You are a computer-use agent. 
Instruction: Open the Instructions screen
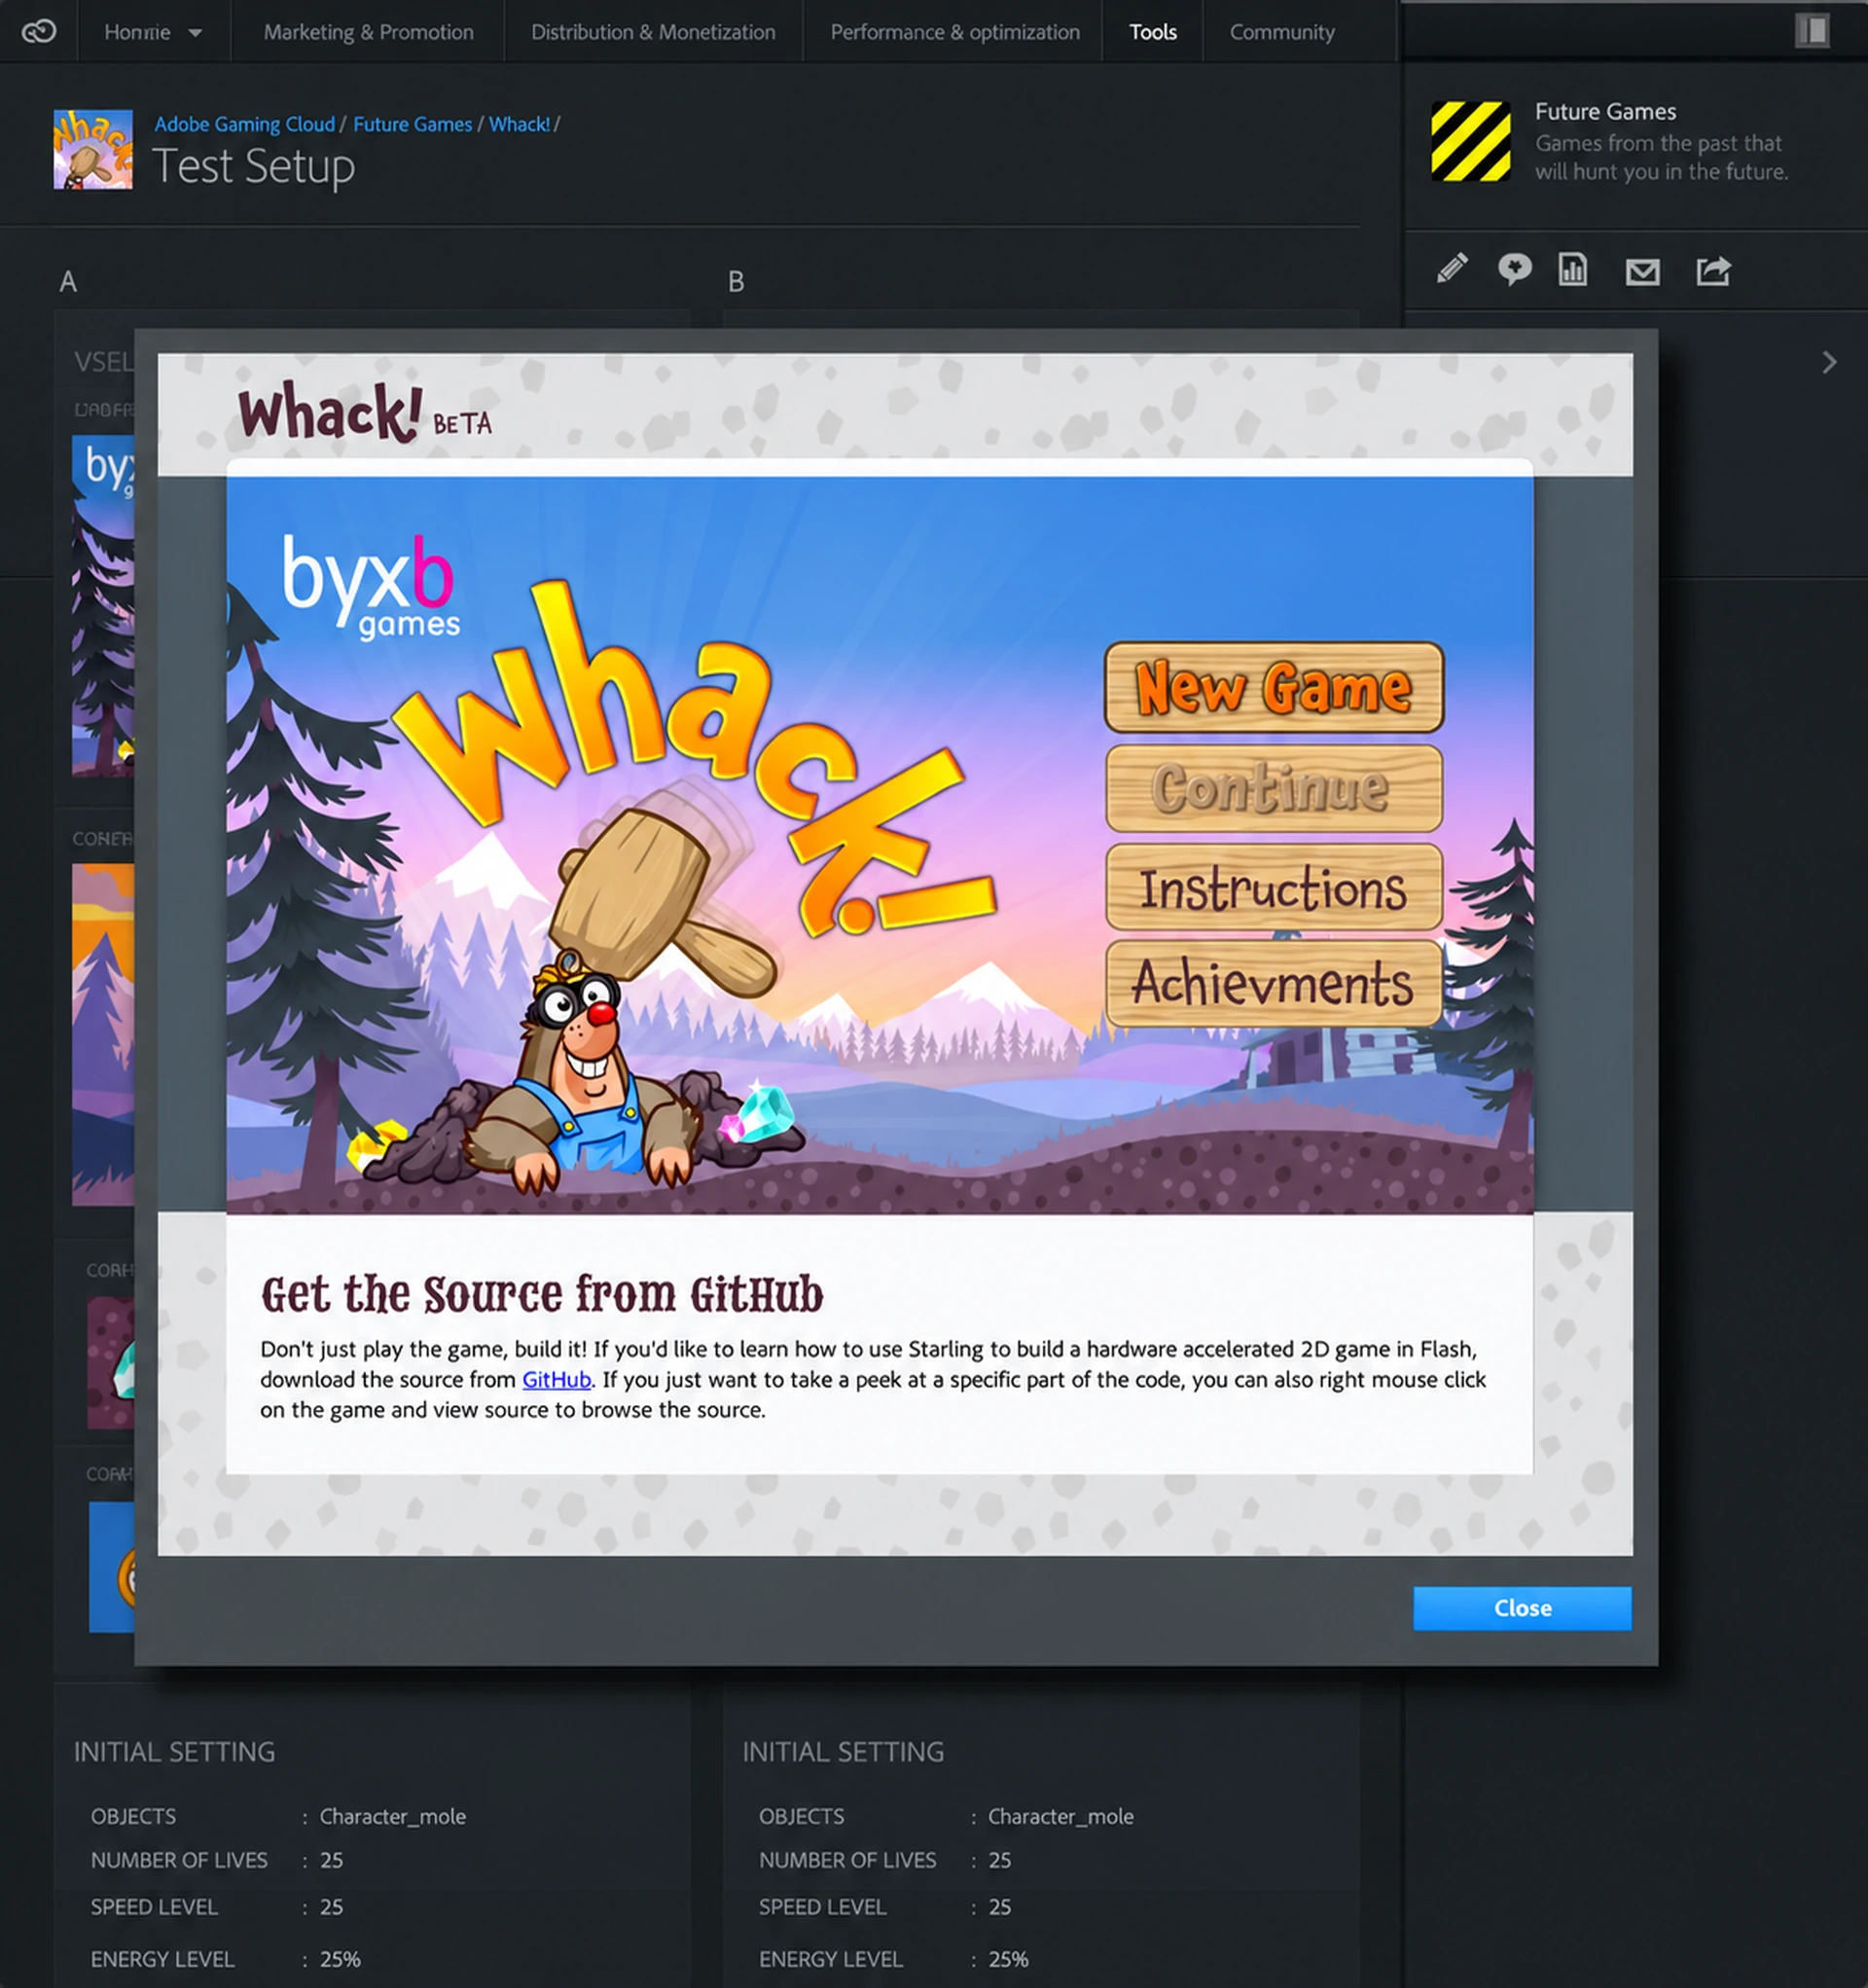pyautogui.click(x=1273, y=887)
